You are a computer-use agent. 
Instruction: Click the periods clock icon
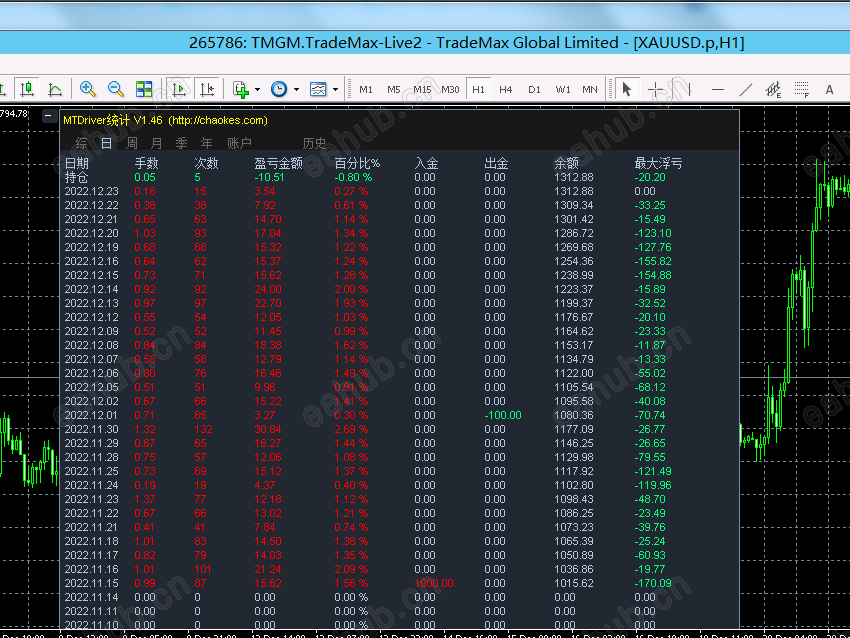point(279,88)
